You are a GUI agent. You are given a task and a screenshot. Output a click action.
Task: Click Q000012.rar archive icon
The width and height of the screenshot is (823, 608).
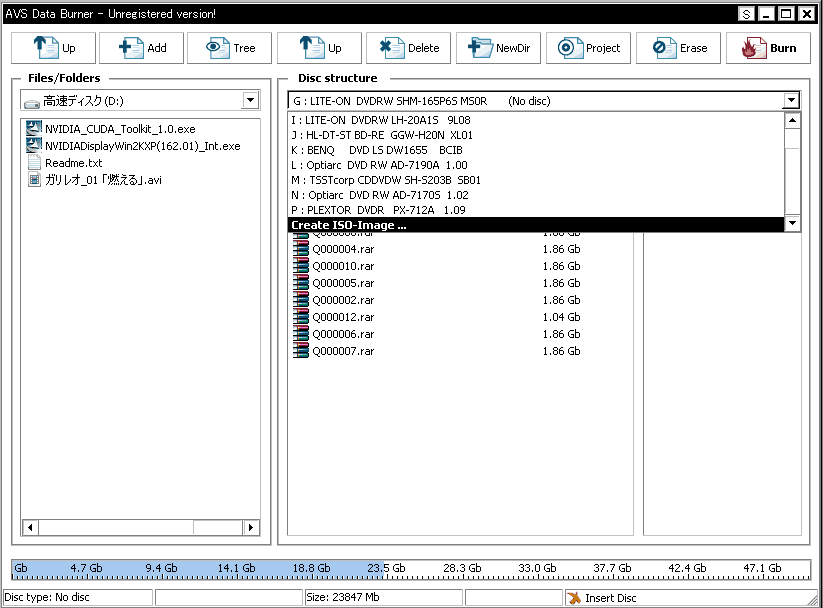click(x=301, y=317)
